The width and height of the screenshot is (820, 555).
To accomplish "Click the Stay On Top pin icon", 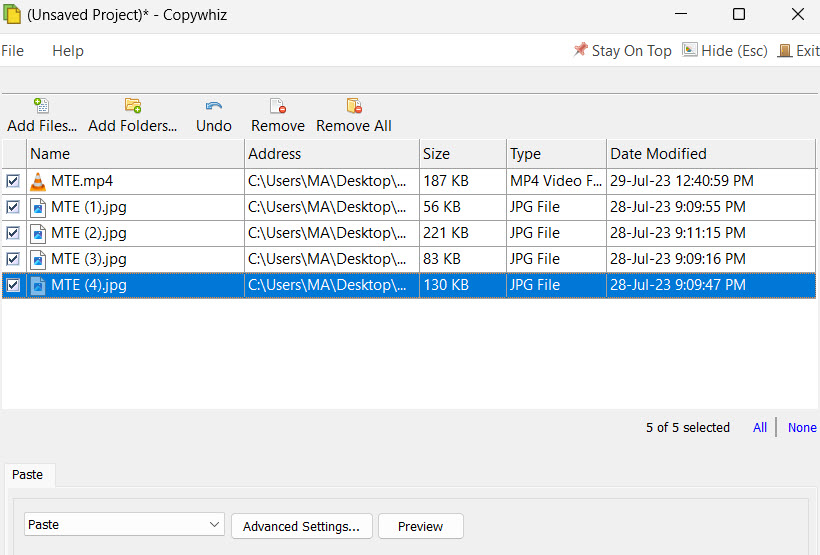I will tap(580, 50).
